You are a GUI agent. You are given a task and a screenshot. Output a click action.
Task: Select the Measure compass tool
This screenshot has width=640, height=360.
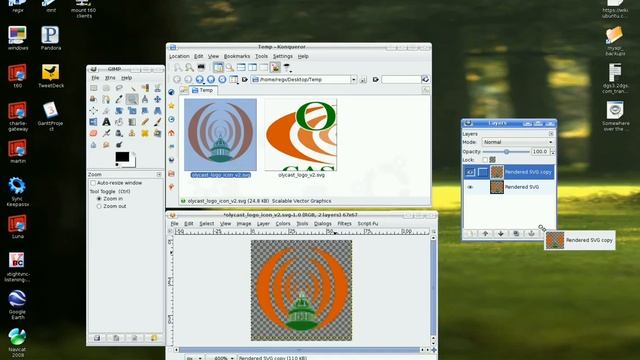pyautogui.click(x=144, y=99)
